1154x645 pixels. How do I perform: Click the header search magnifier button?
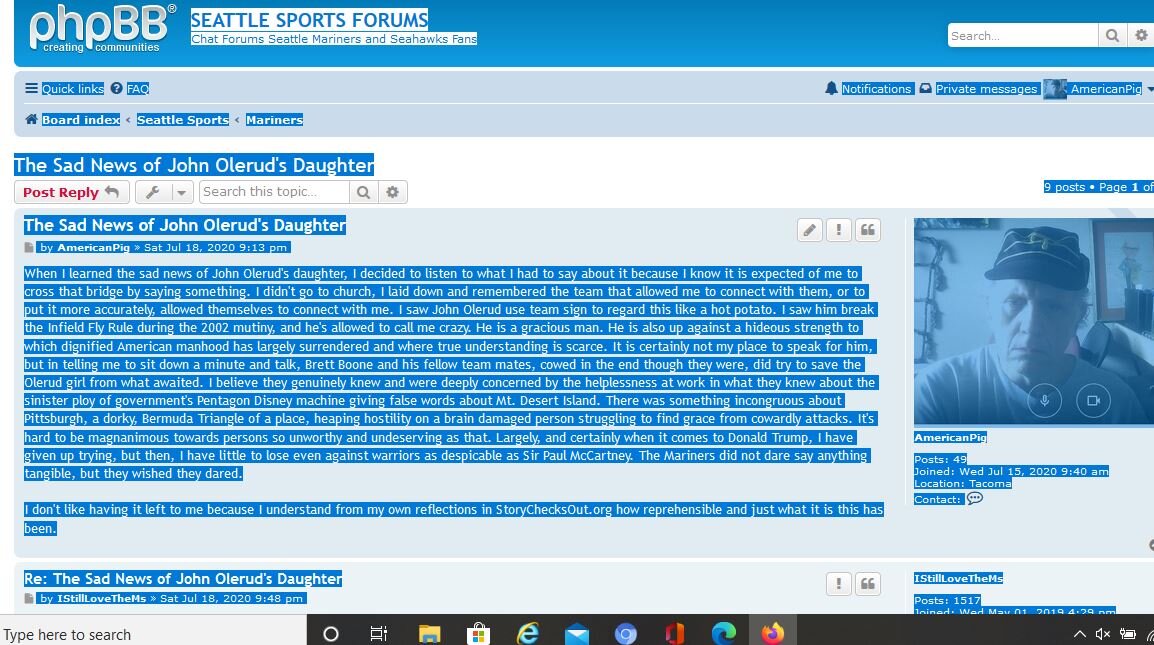coord(1112,35)
